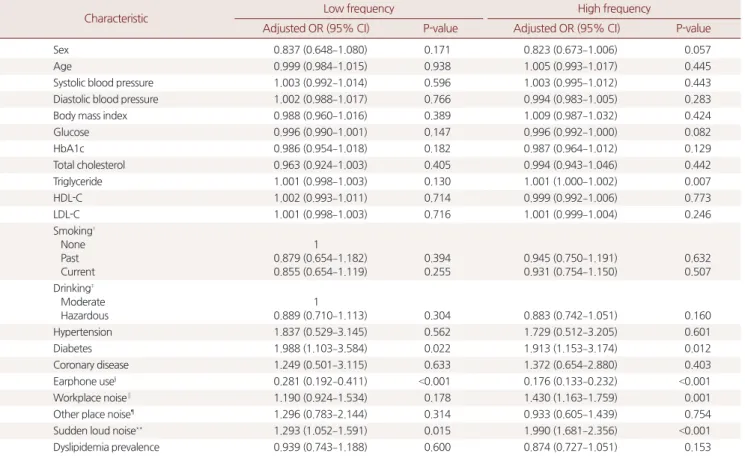Select the P-value 0.153
The image size is (745, 456).
(697, 447)
